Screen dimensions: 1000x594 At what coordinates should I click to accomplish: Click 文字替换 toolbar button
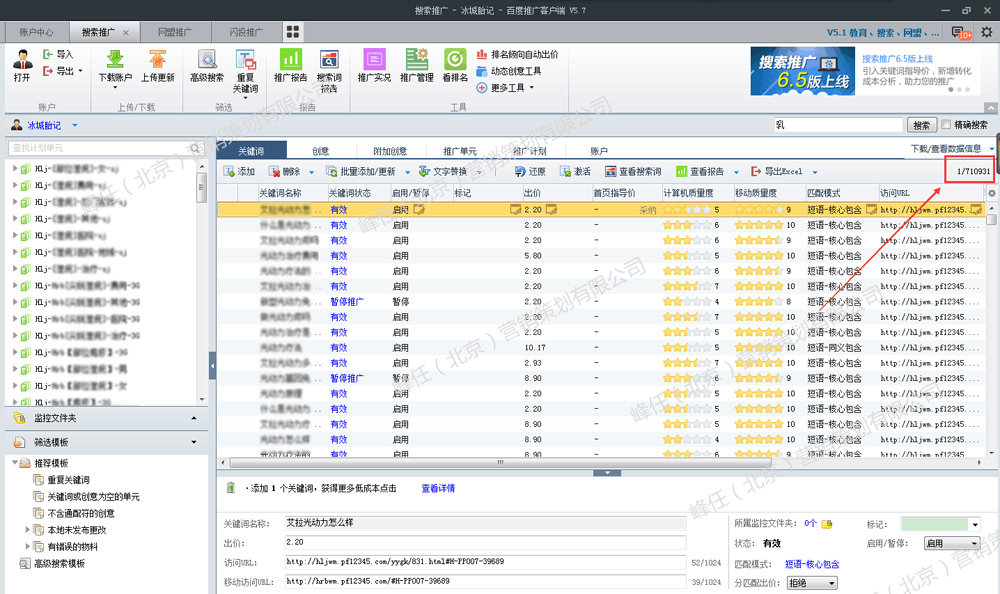coord(443,172)
